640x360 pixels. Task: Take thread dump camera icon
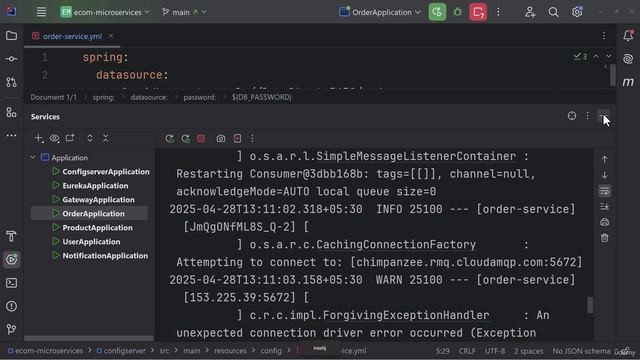click(x=221, y=139)
